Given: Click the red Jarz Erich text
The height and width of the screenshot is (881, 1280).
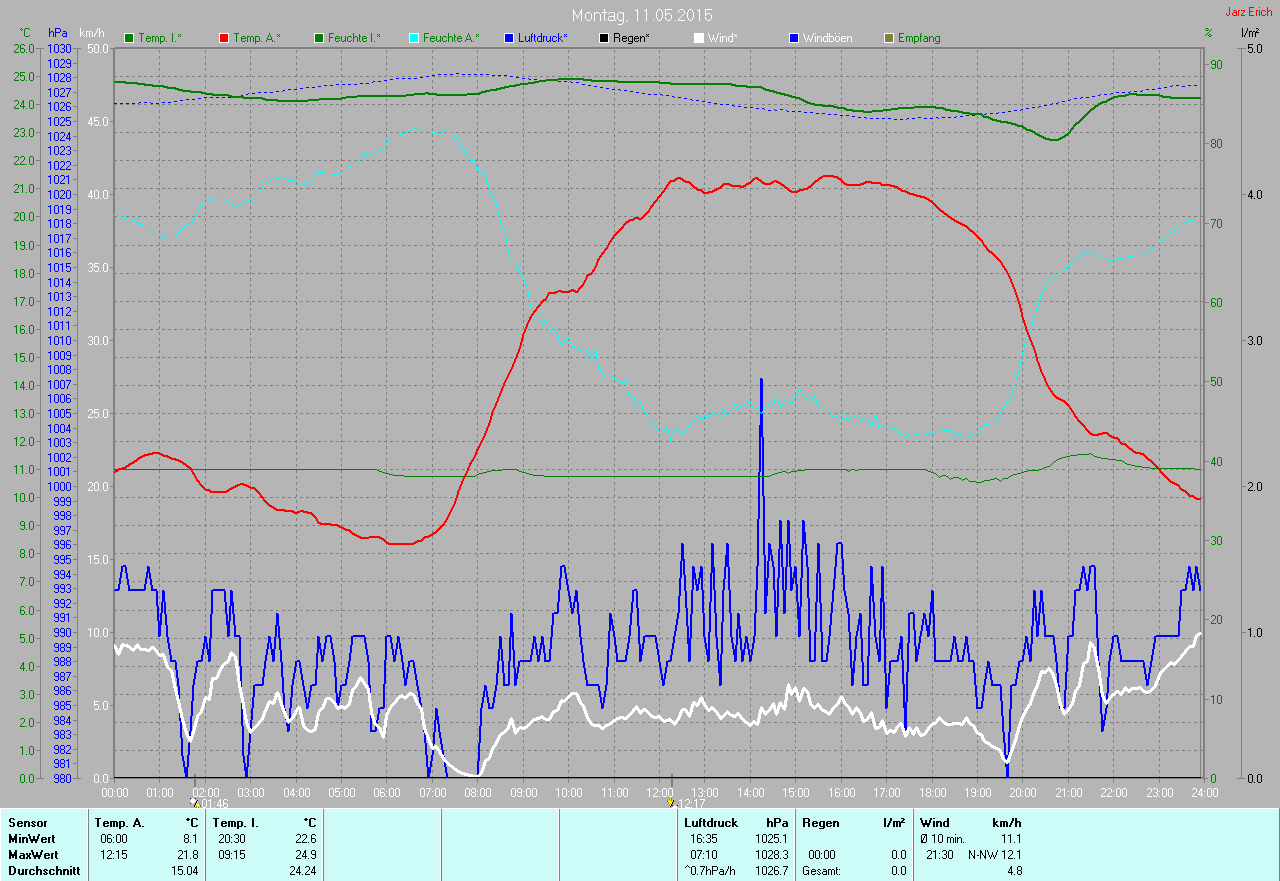Looking at the screenshot, I should point(1250,12).
